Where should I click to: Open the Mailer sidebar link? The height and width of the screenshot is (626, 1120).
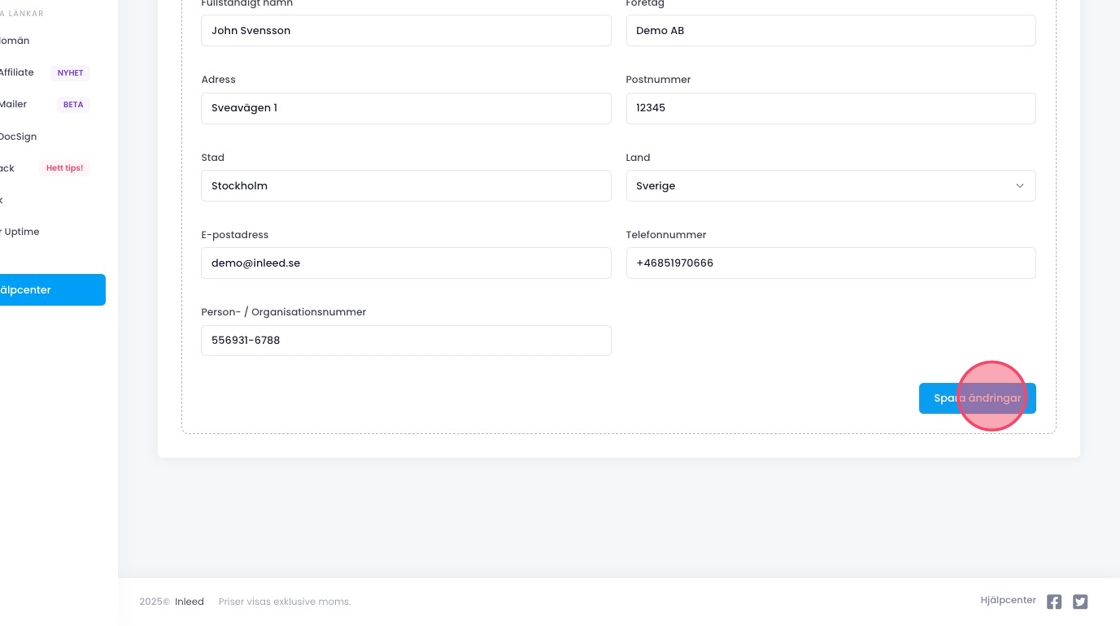pos(14,105)
